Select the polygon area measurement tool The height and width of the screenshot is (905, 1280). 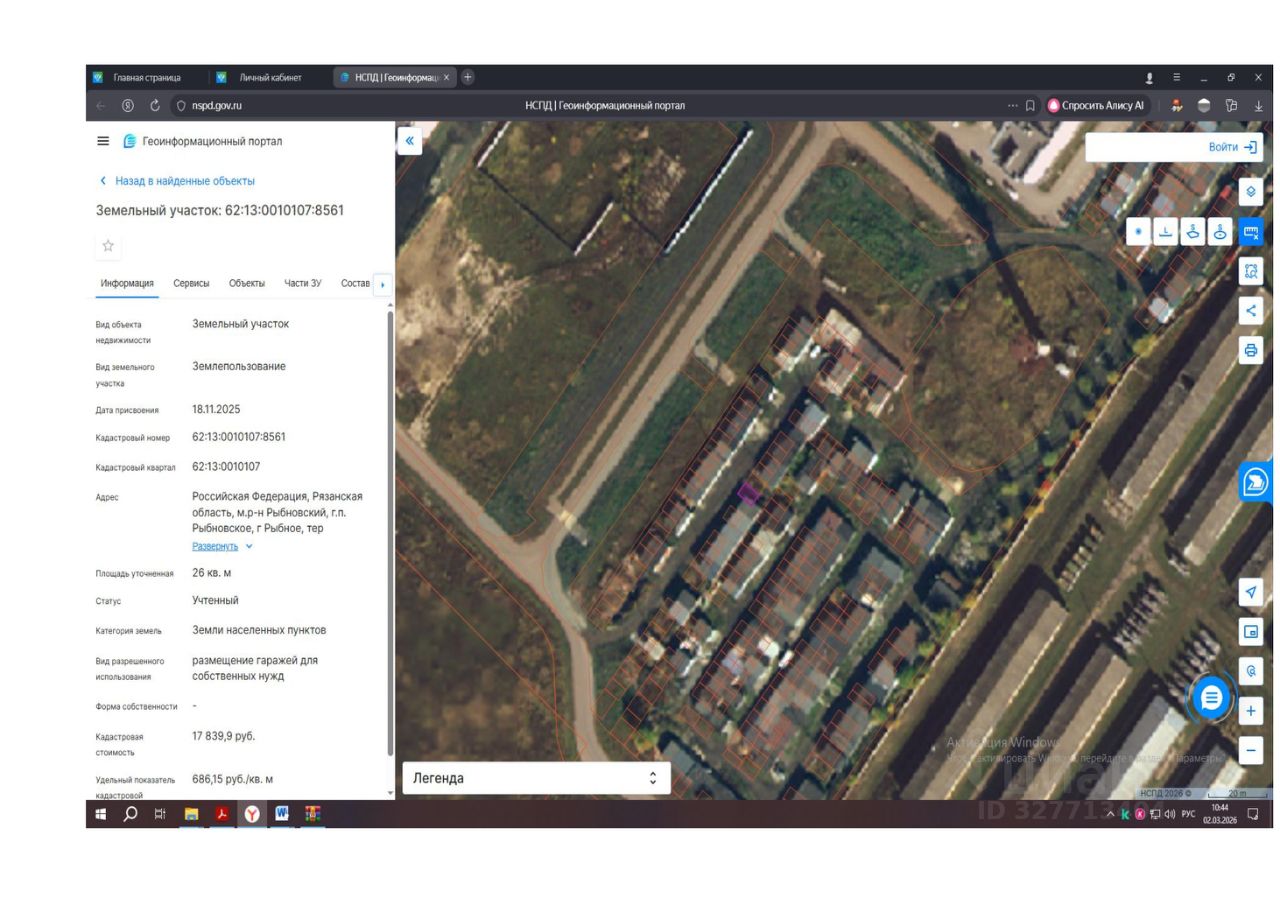click(x=1192, y=231)
